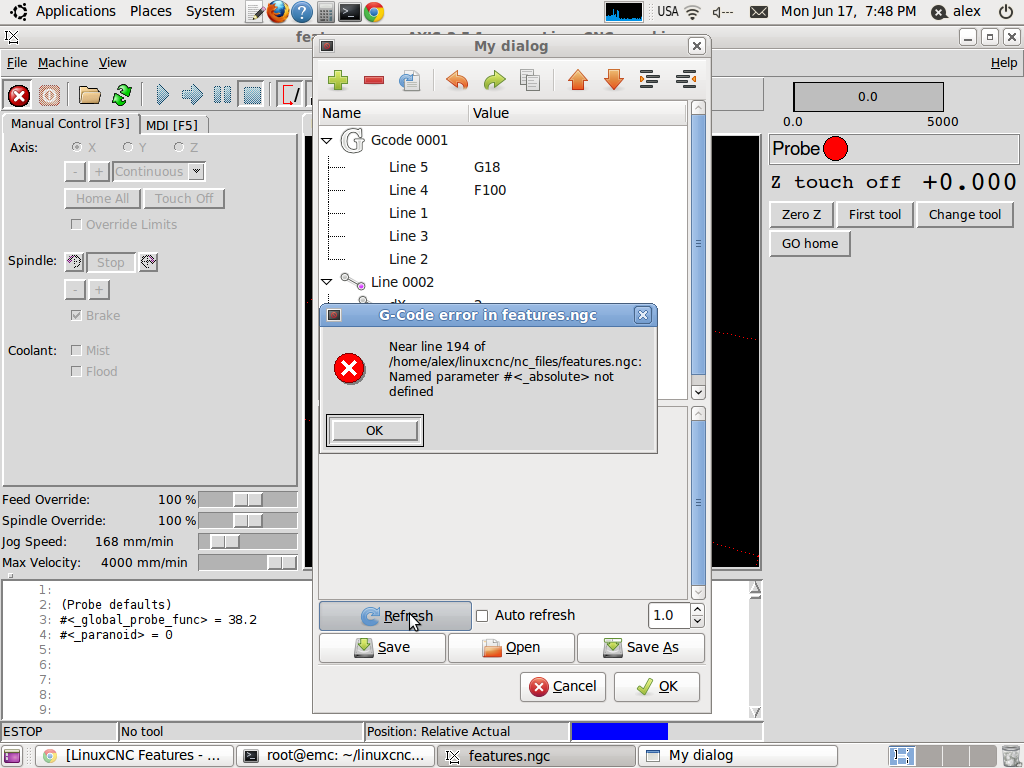1024x768 pixels.
Task: Click the Open button in My dialog
Action: (511, 648)
